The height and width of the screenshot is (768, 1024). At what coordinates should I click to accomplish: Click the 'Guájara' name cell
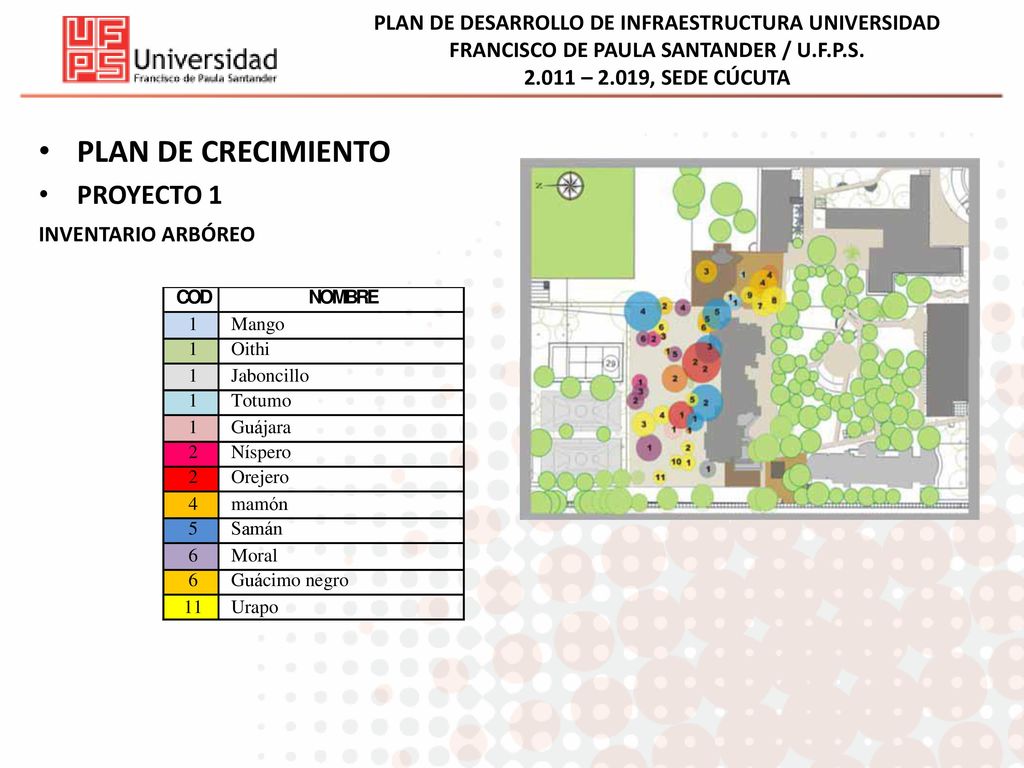pos(341,428)
